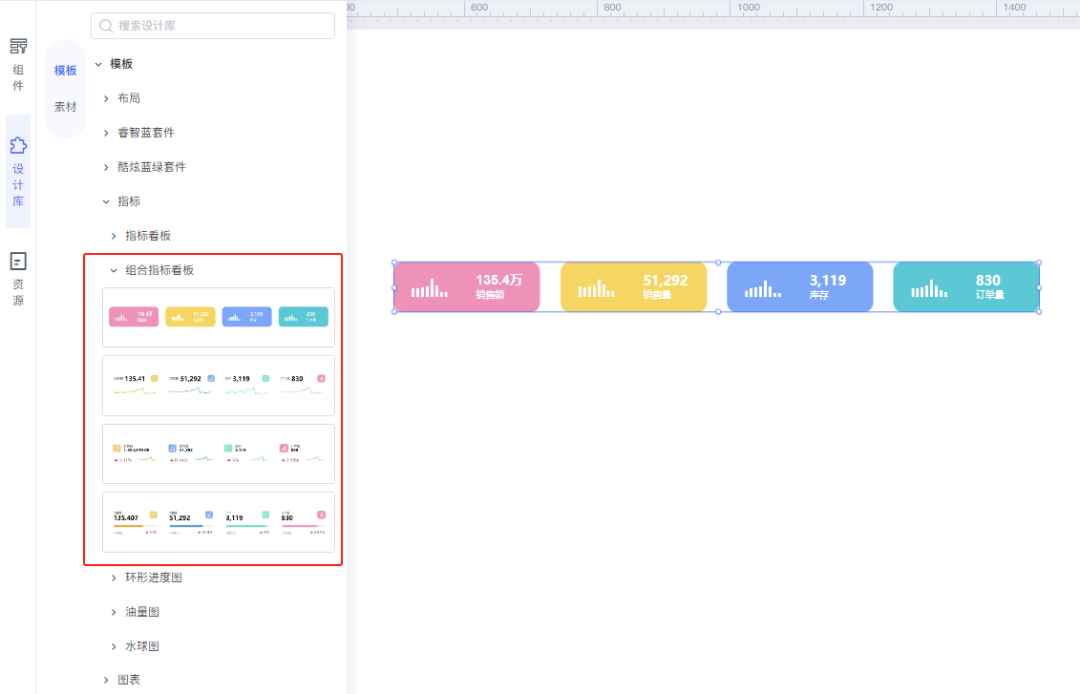Select the 指标看板 tree label
Image resolution: width=1080 pixels, height=694 pixels.
pos(148,235)
